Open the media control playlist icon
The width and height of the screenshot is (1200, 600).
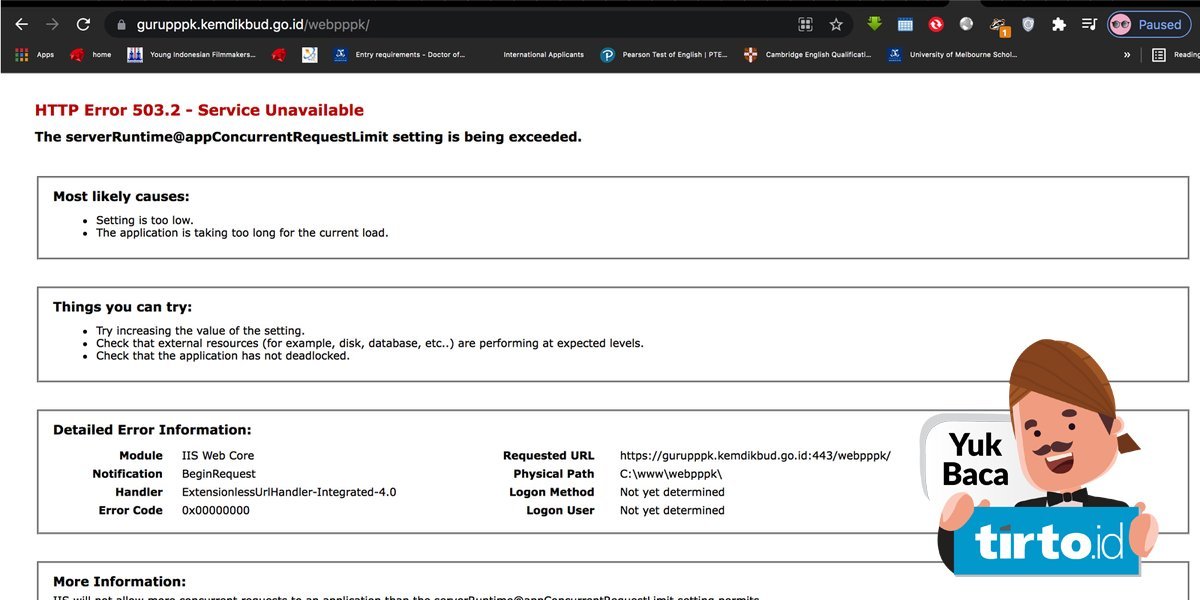point(1089,24)
